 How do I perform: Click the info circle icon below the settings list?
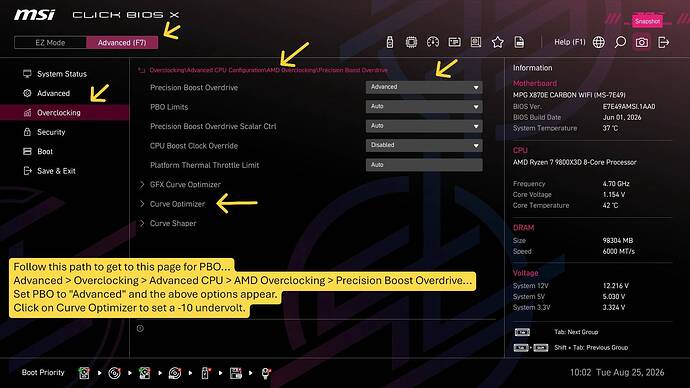140,328
